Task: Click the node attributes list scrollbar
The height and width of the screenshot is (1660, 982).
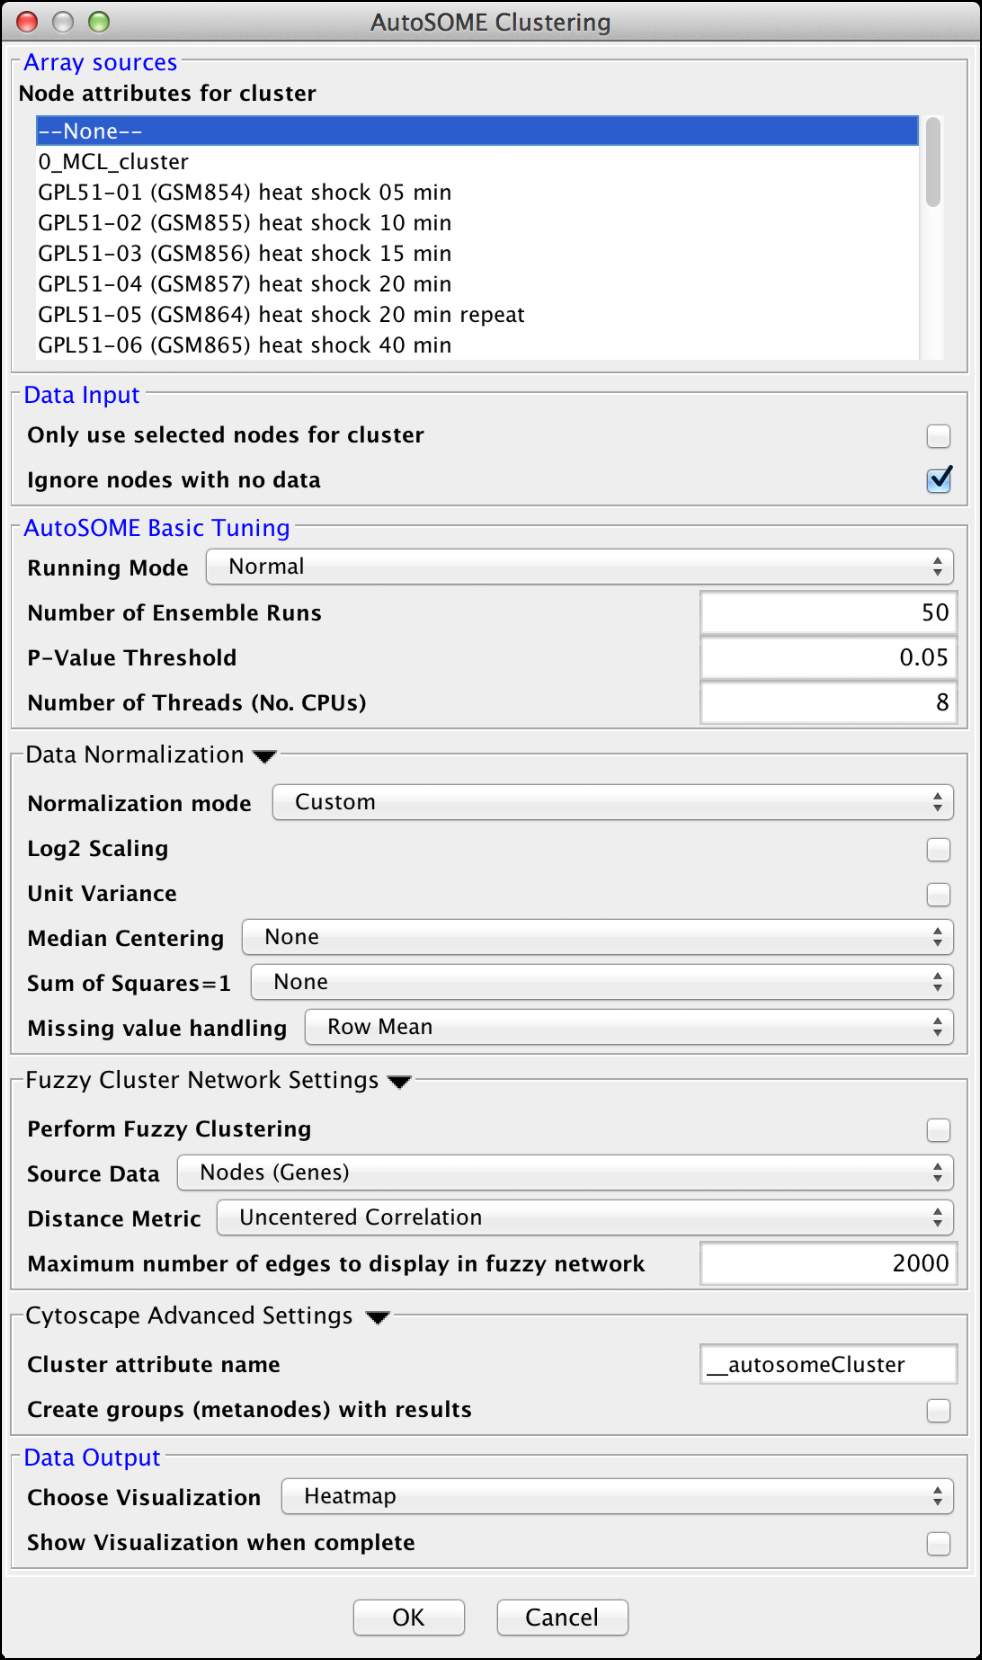Action: click(932, 162)
